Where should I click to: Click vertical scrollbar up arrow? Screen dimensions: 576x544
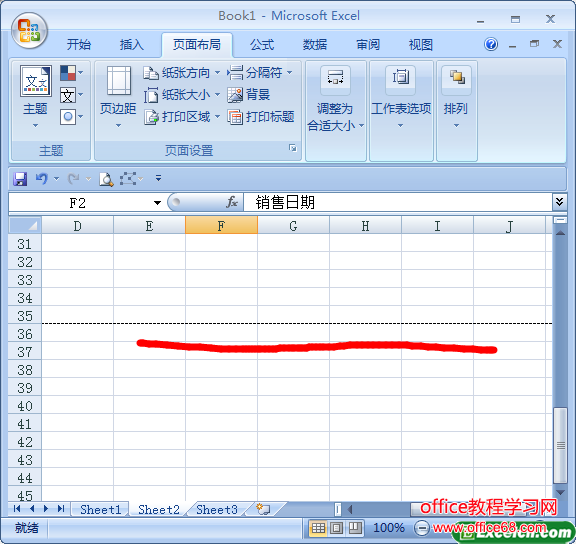coord(560,233)
